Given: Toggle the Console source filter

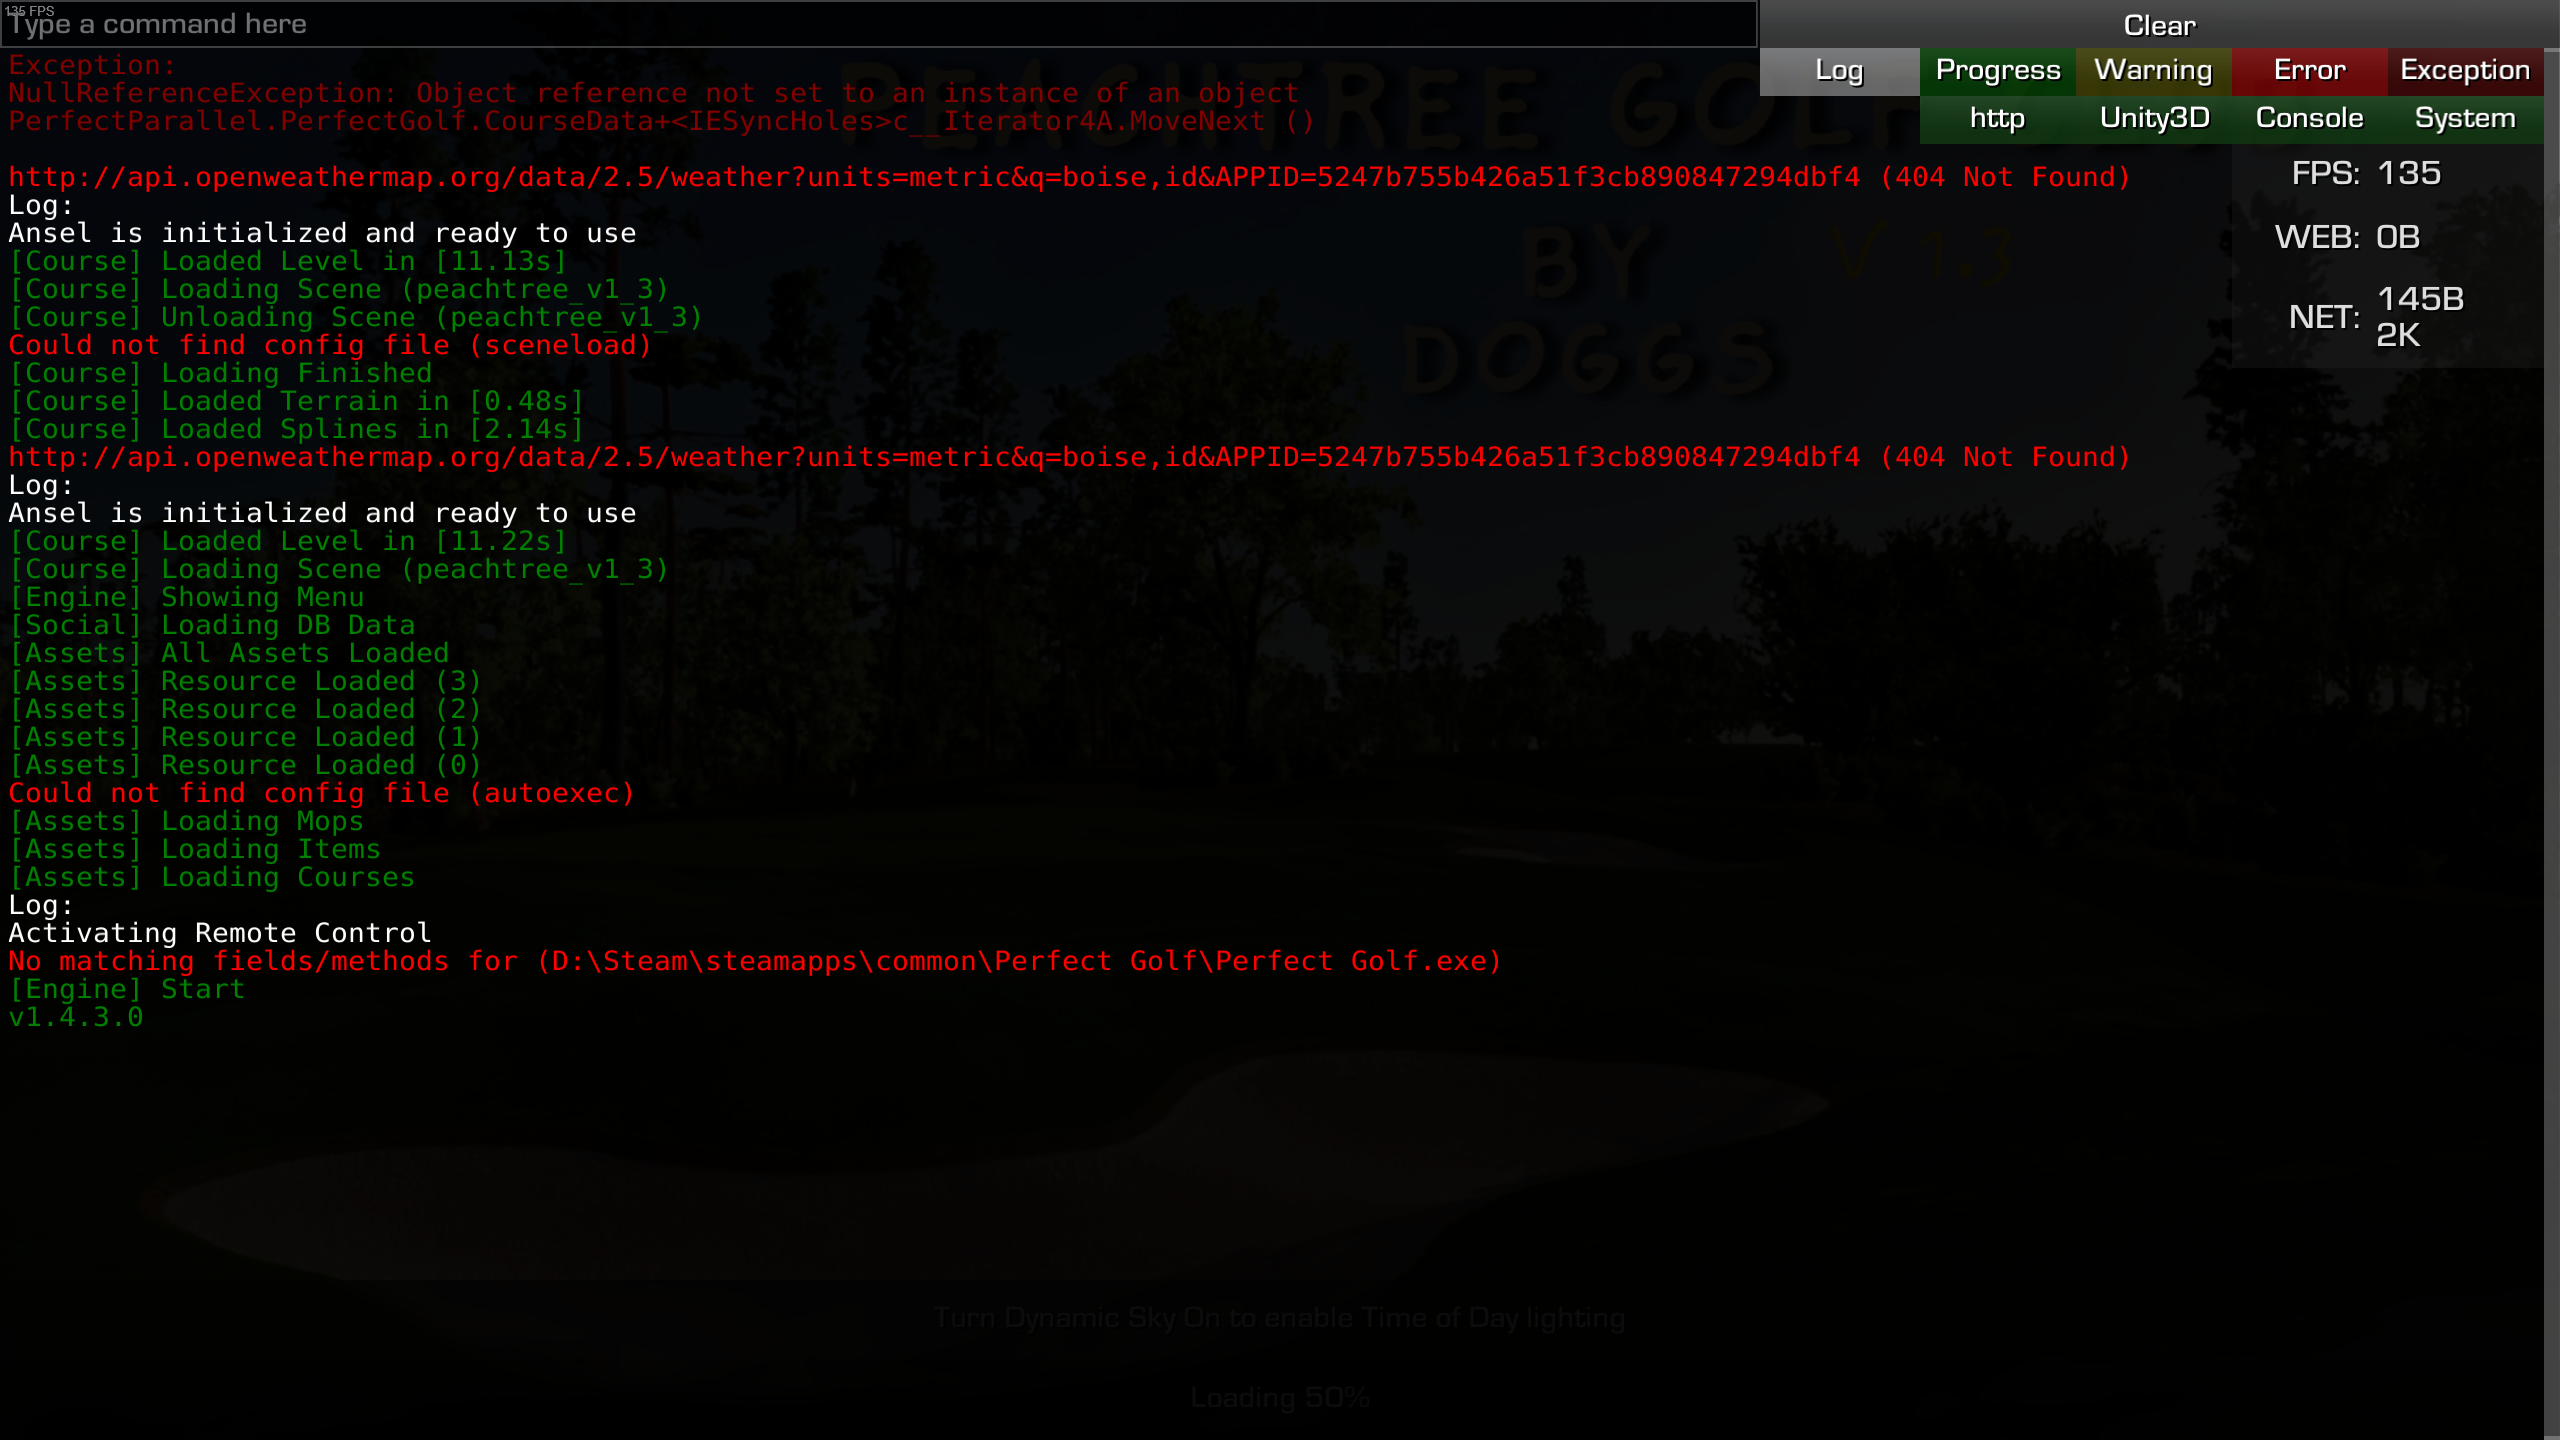Looking at the screenshot, I should [2309, 119].
